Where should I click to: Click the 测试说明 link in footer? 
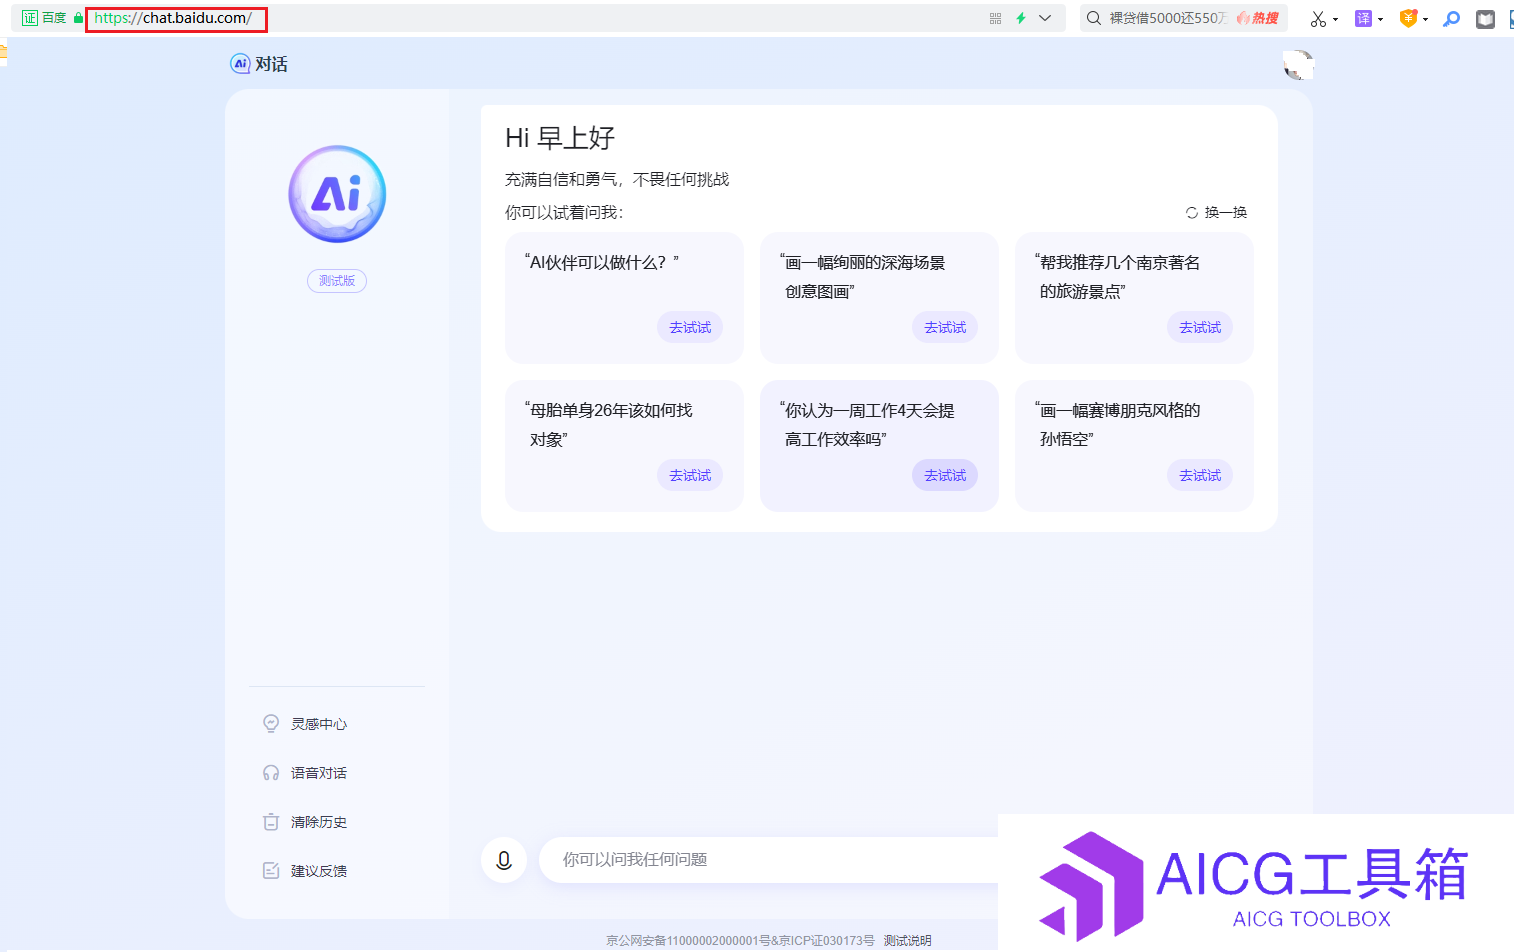coord(907,941)
